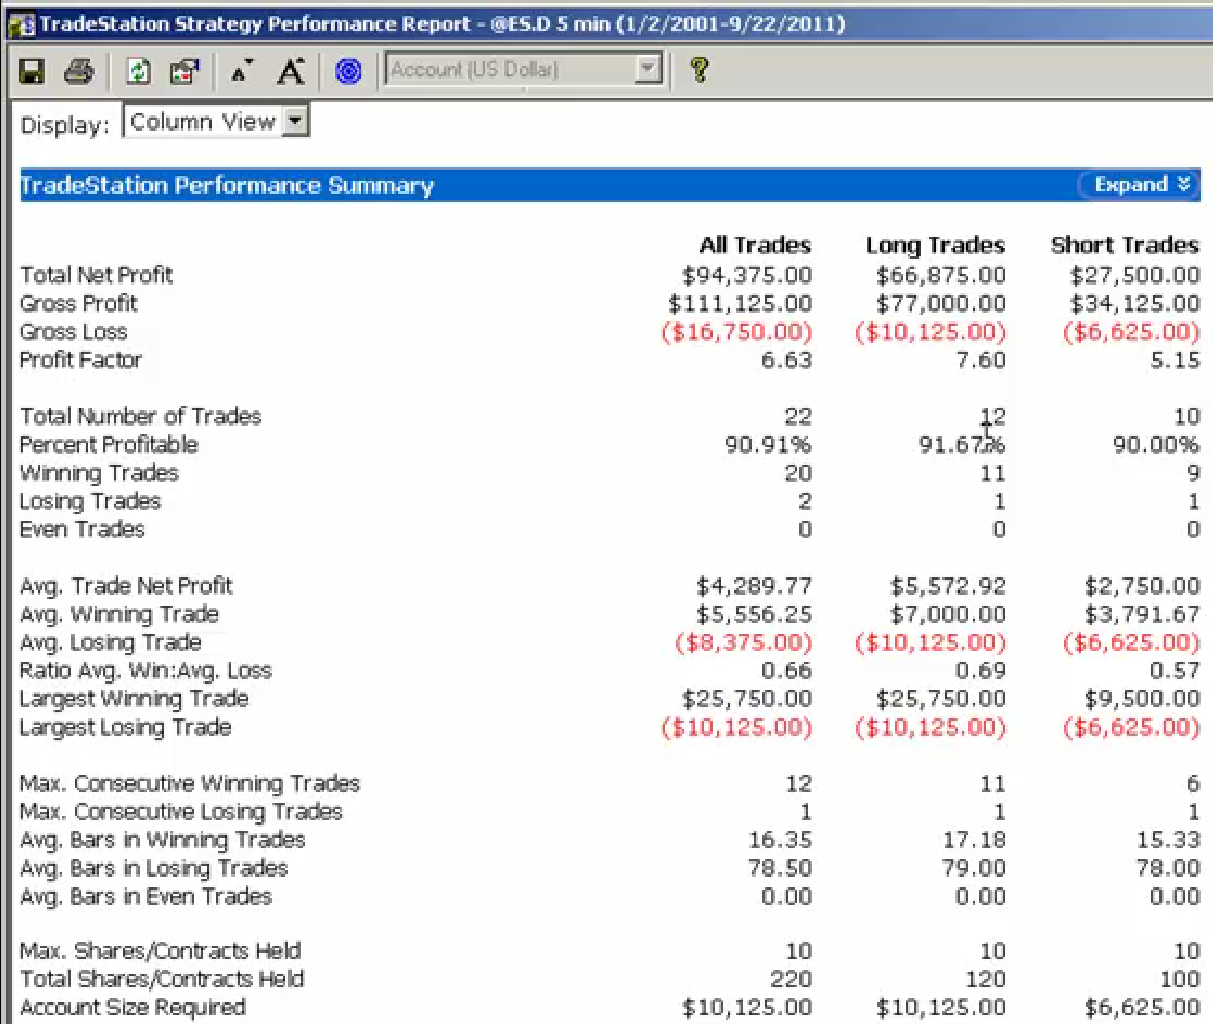
Task: Click the Total Net Profit row label
Action: click(96, 275)
